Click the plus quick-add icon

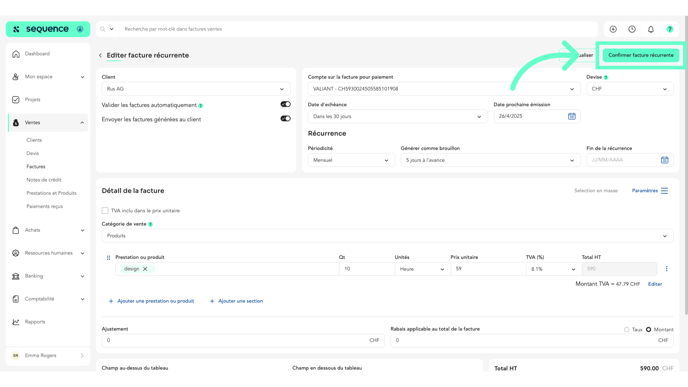click(x=613, y=29)
